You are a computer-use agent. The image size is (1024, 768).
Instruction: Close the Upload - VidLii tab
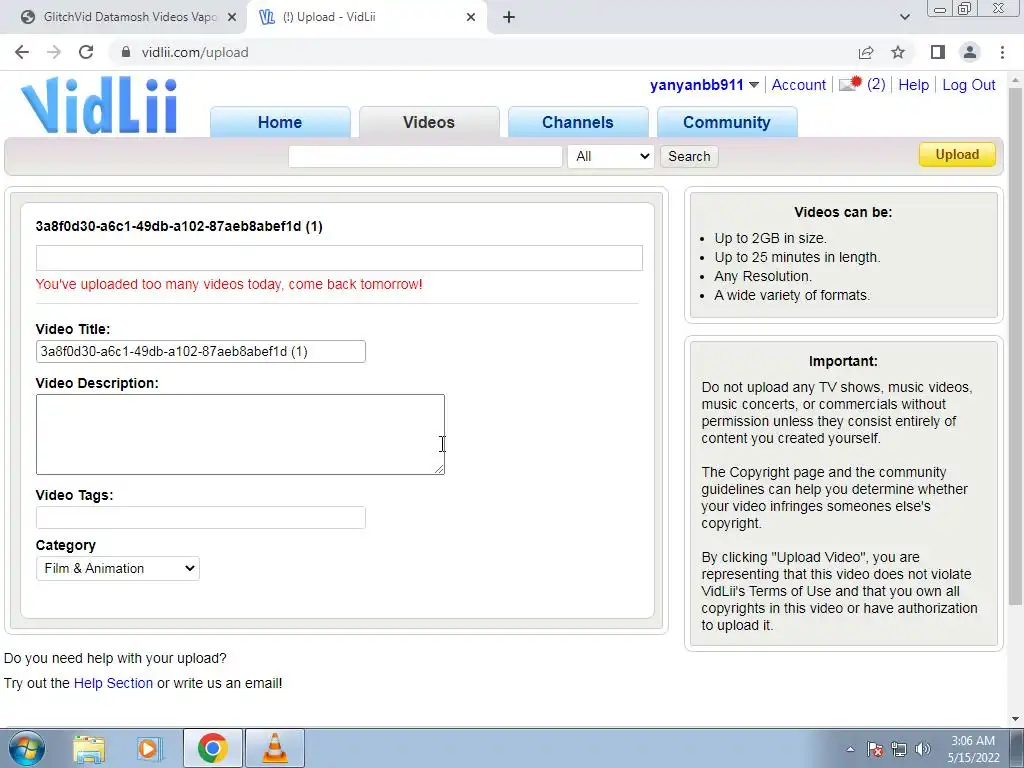(471, 18)
